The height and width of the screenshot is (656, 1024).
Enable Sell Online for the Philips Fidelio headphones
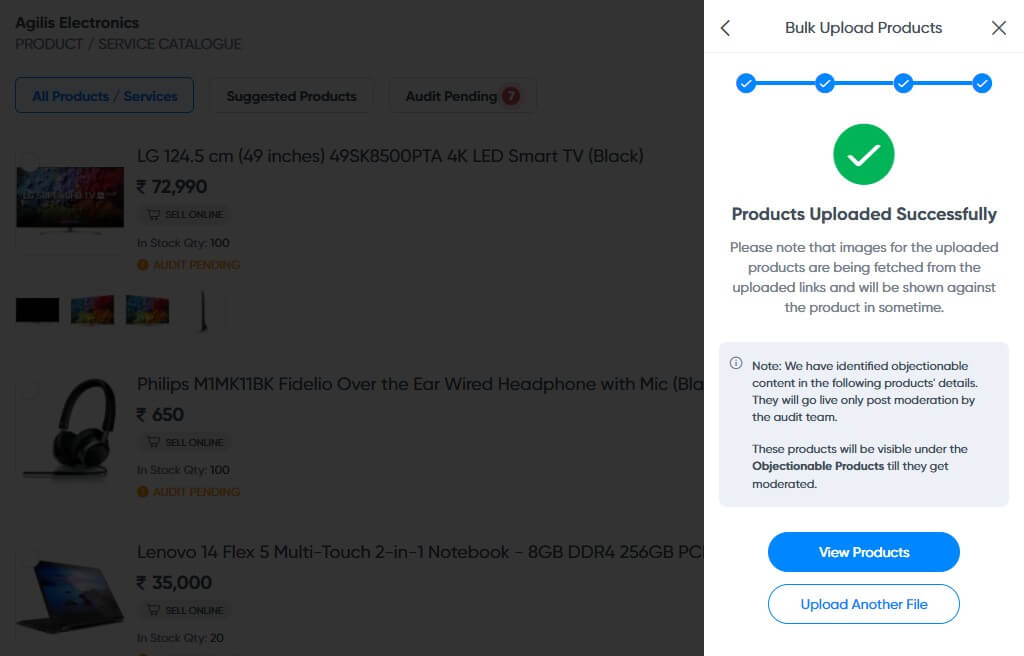click(x=185, y=442)
